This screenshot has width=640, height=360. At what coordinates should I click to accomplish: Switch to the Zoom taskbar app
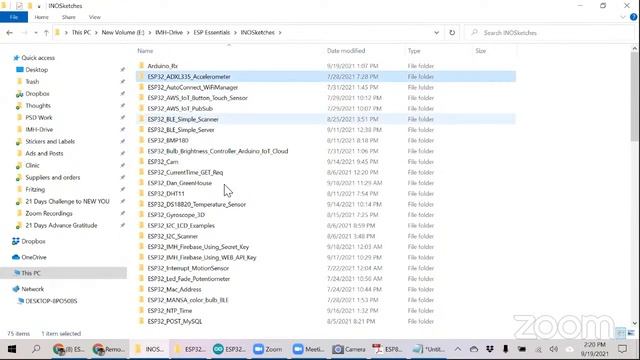[268, 349]
